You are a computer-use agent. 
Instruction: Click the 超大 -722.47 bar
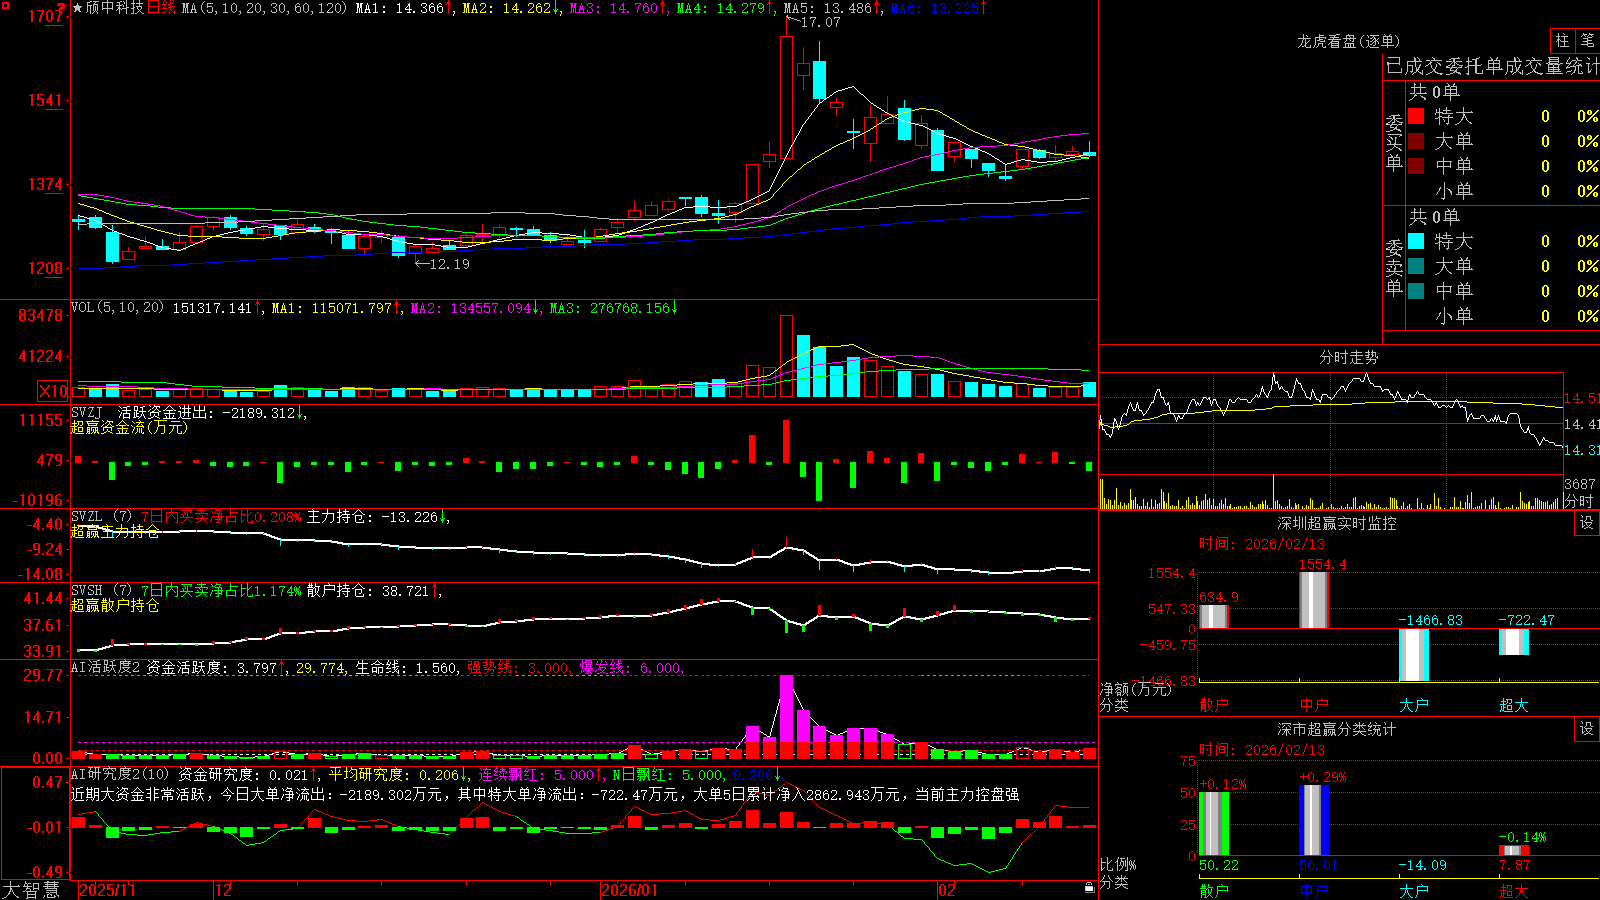click(x=1514, y=642)
